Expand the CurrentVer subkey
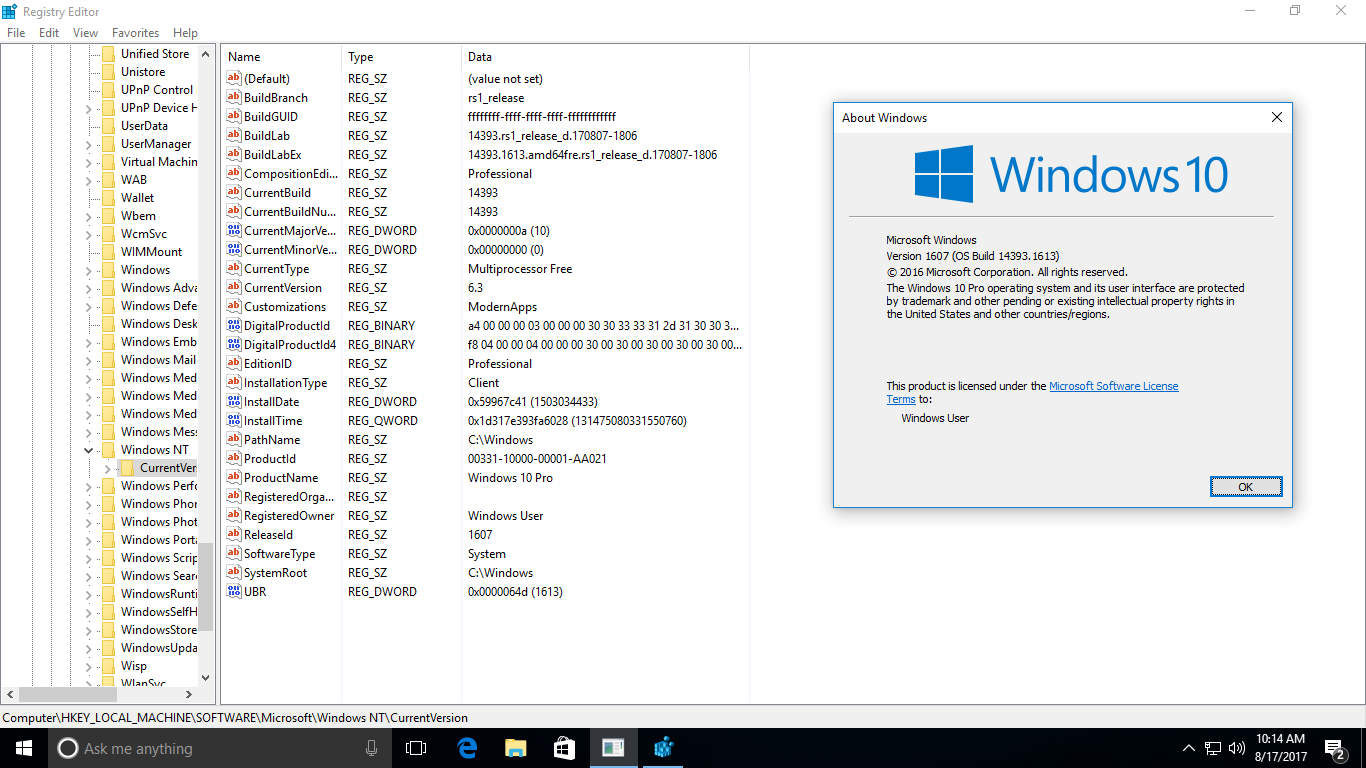This screenshot has width=1366, height=768. tap(107, 468)
